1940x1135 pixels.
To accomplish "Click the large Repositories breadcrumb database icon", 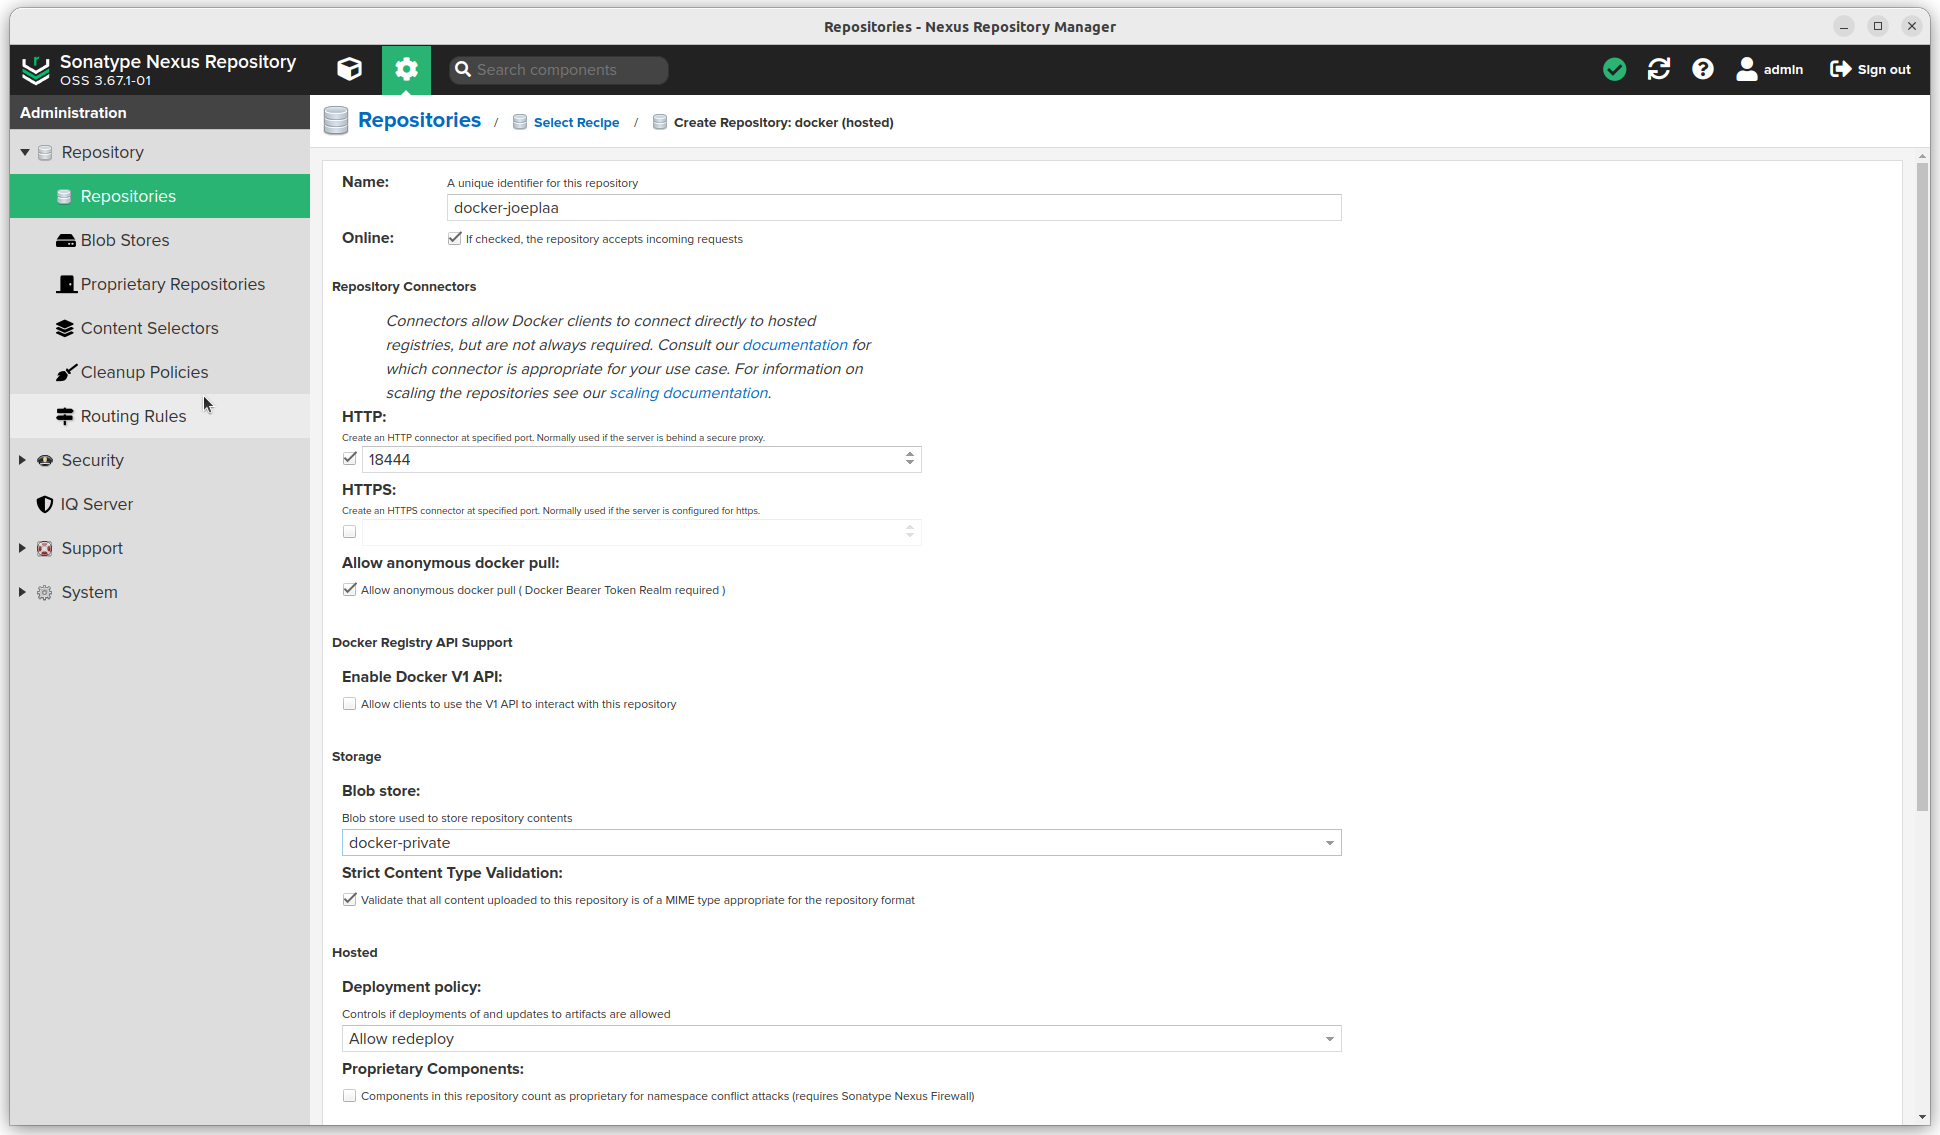I will click(336, 120).
